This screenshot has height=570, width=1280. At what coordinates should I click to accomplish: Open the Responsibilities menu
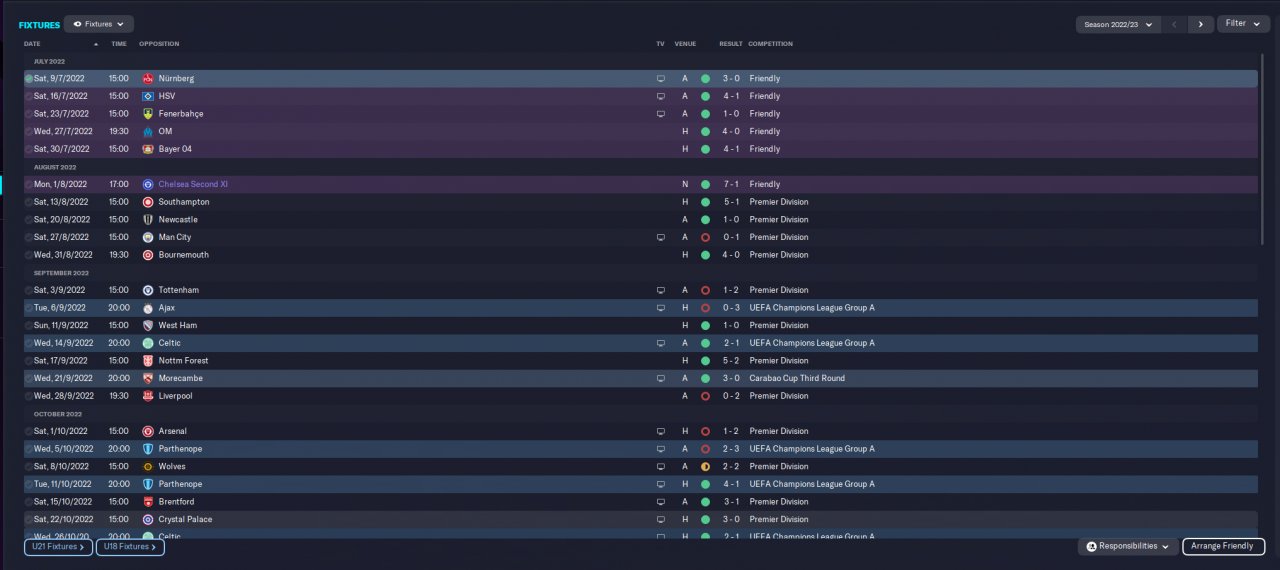1127,546
